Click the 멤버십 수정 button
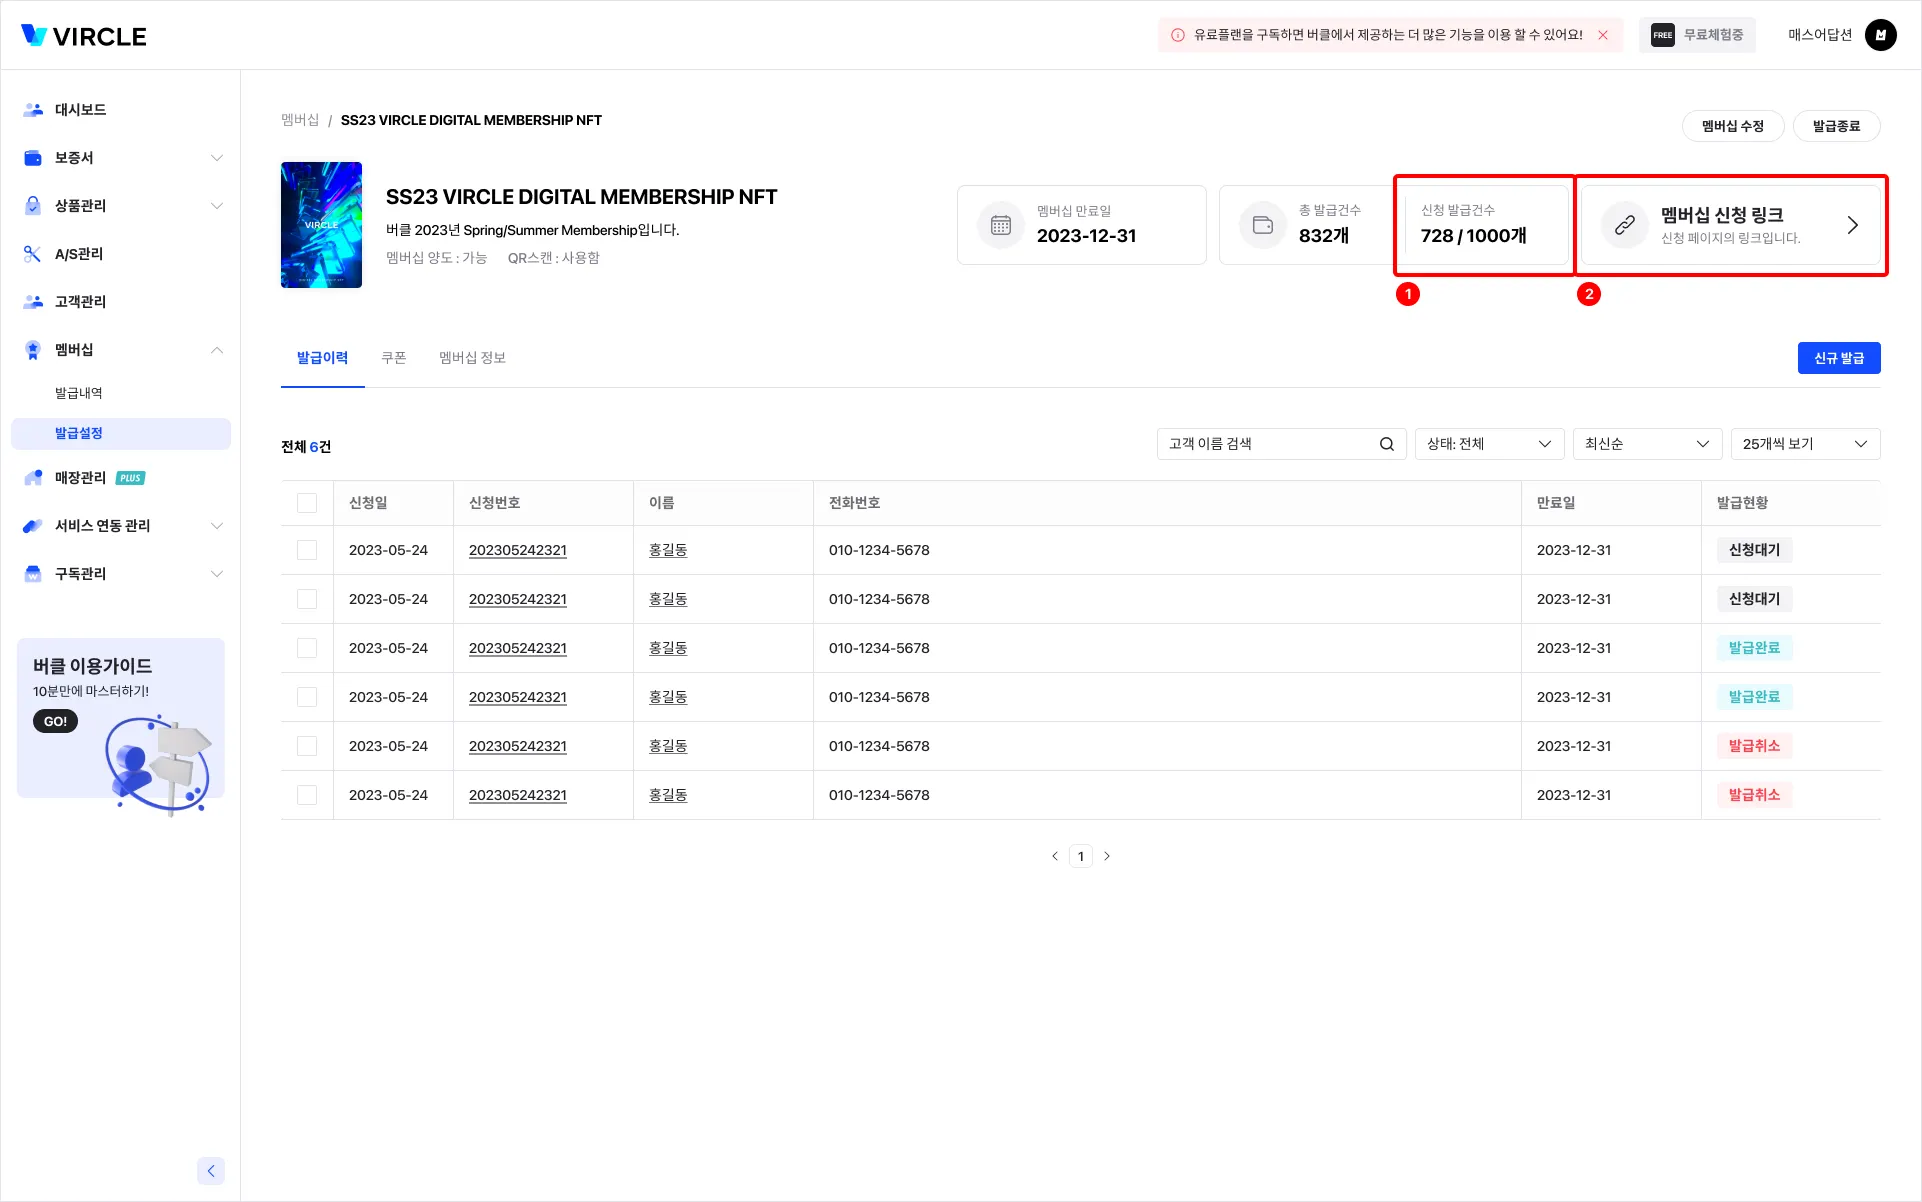 click(x=1732, y=126)
